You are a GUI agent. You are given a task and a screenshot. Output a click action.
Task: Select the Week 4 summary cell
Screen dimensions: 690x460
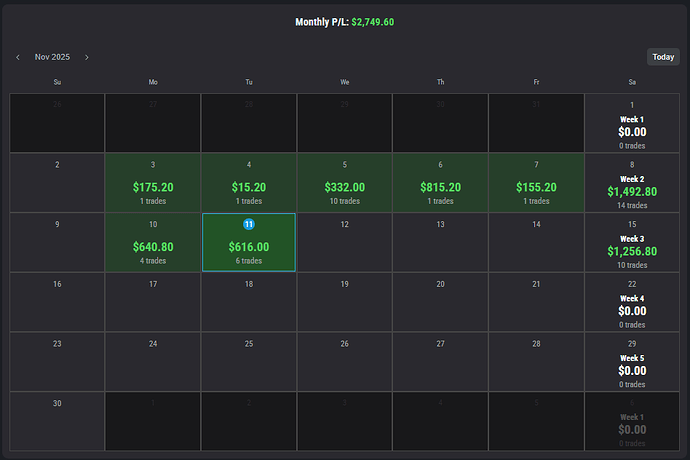pyautogui.click(x=632, y=302)
